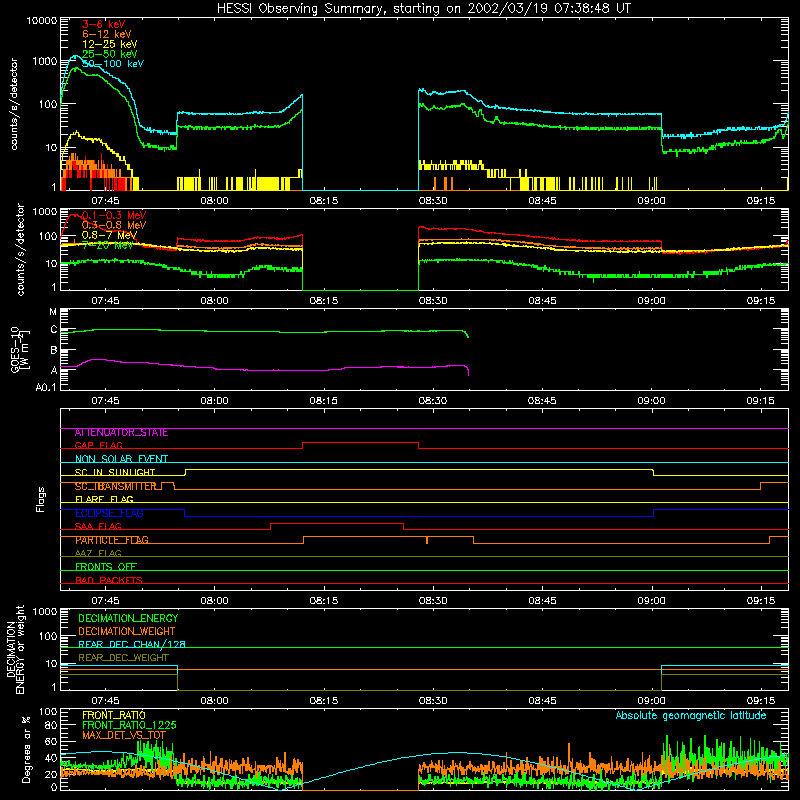Click the REAR_DEC_CHAN/128 legend label
The width and height of the screenshot is (800, 800).
point(132,645)
